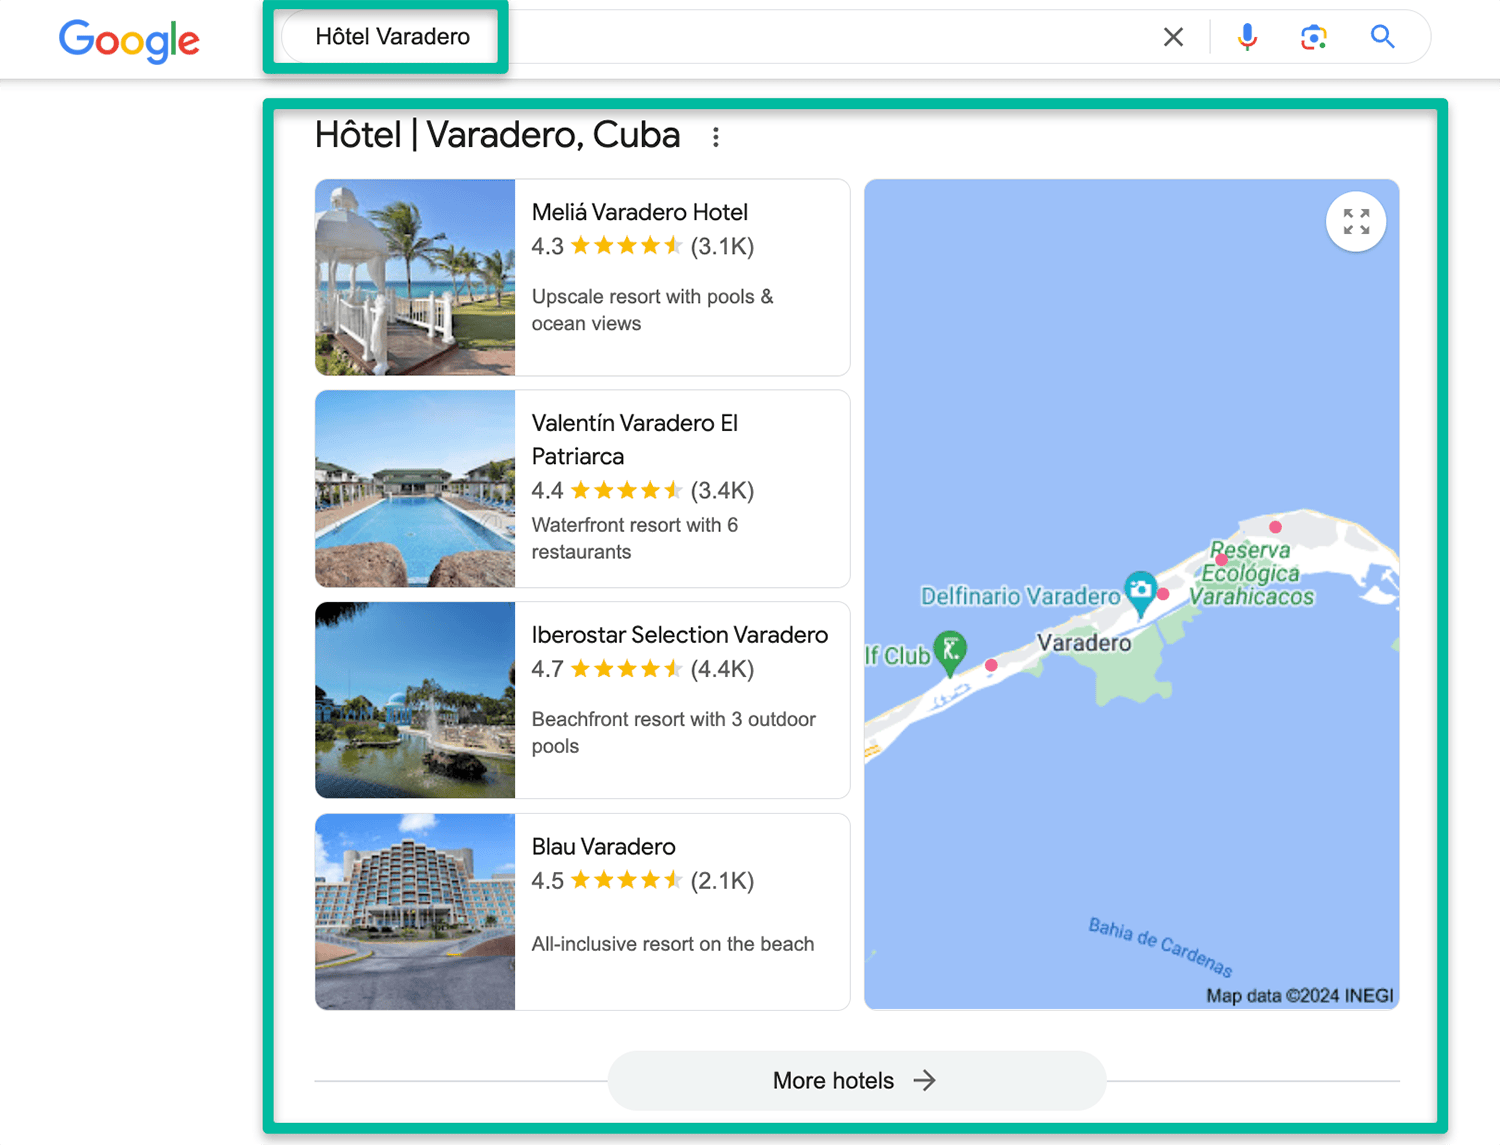Click Meliá's 4.3 star rating
The height and width of the screenshot is (1145, 1500).
click(643, 246)
